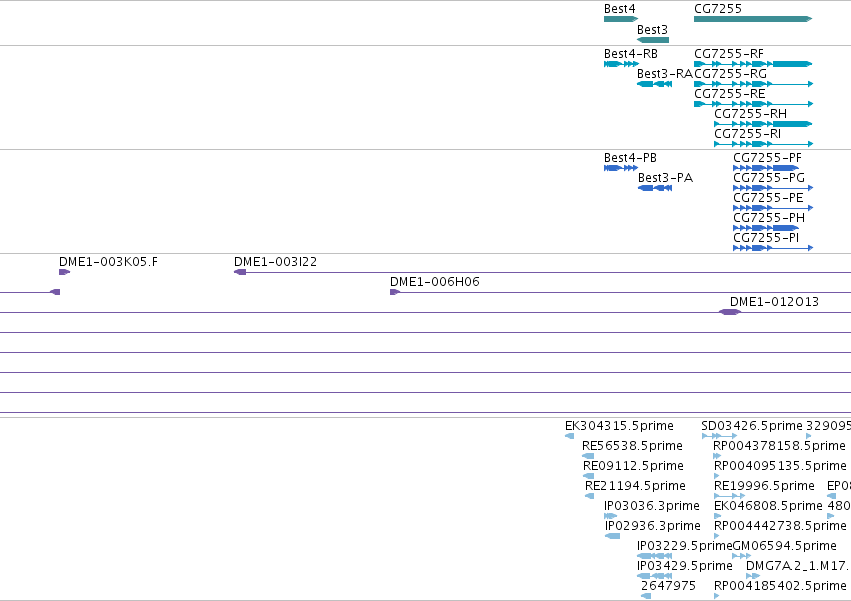Screen dimensions: 851x601
Task: Click the DMG7A.2_1.M17 feature label
Action: click(x=797, y=566)
